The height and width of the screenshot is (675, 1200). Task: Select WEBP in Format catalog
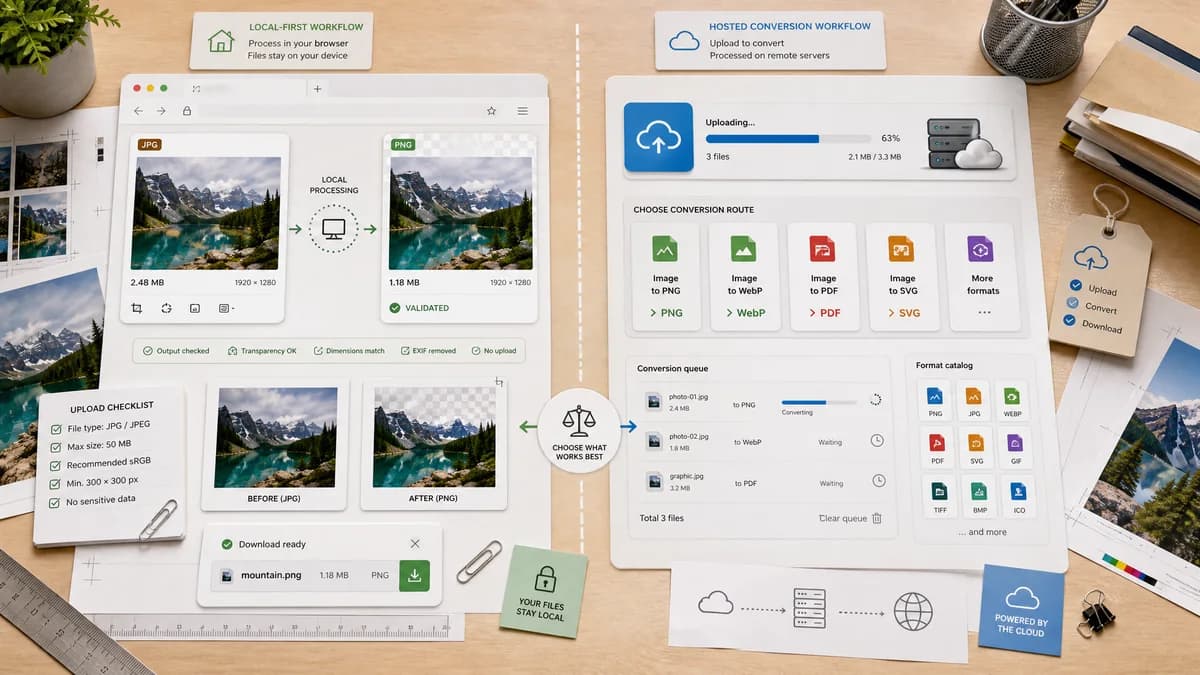pyautogui.click(x=1013, y=401)
